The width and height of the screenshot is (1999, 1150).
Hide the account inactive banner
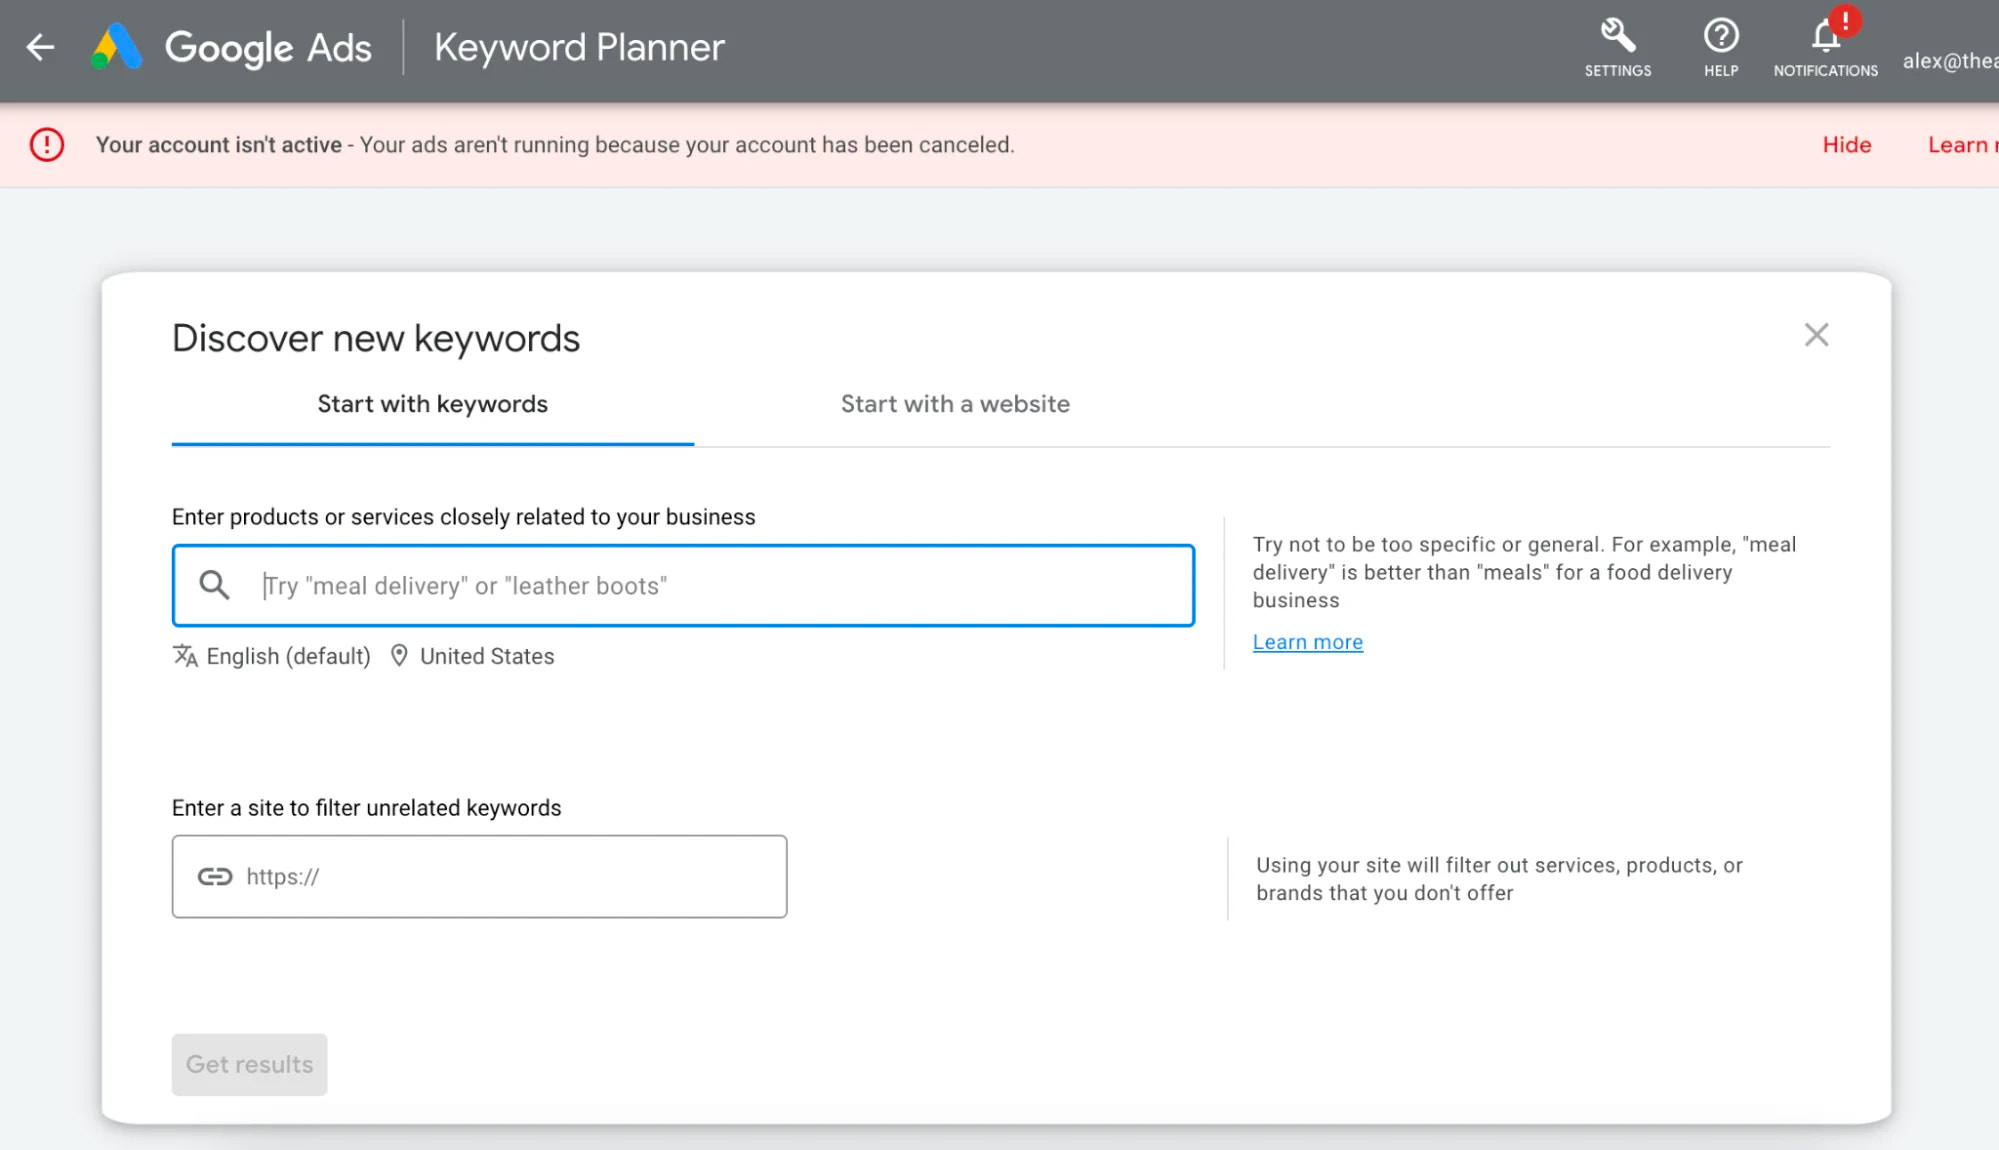[x=1846, y=145]
